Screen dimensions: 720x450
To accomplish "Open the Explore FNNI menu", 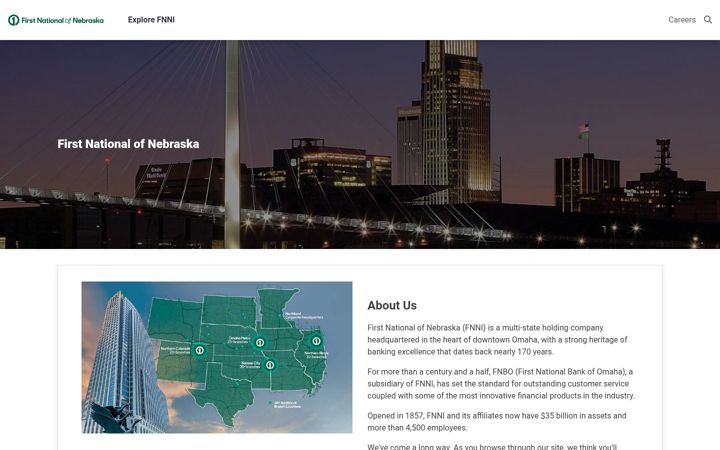I will point(151,20).
